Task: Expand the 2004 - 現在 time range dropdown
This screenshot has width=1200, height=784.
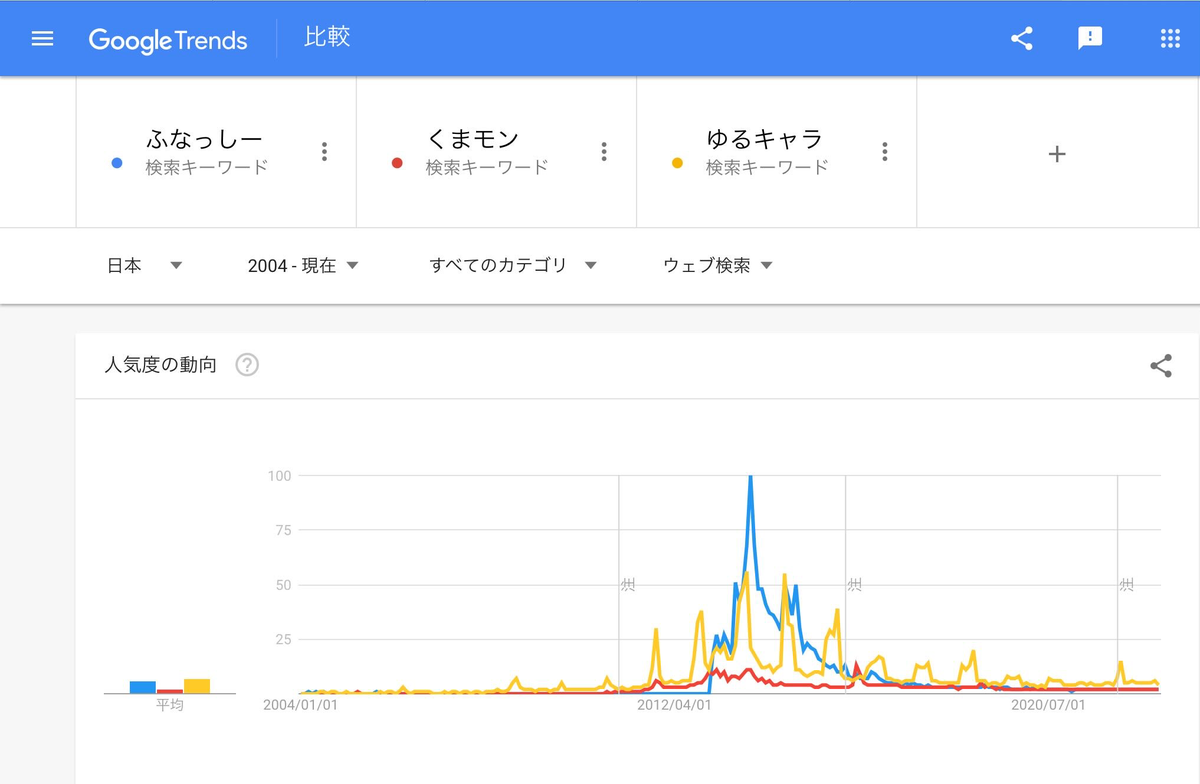Action: [303, 265]
